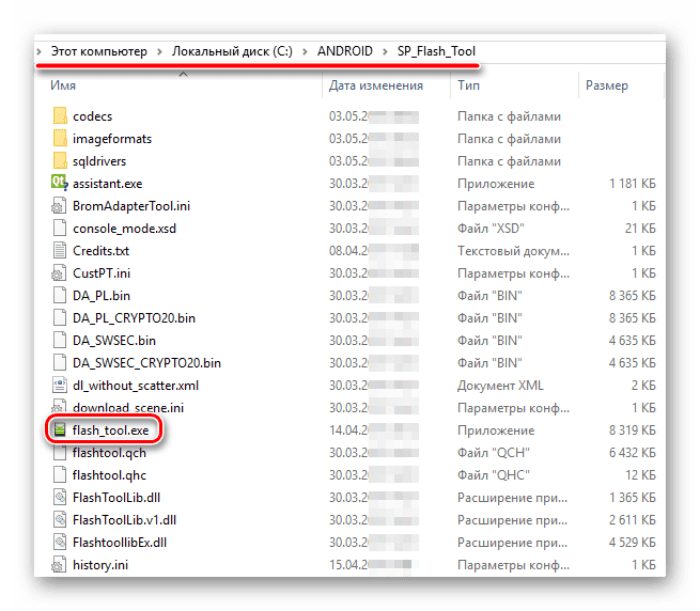Select the DA_PL.bin file icon
The width and height of the screenshot is (700, 611).
59,295
